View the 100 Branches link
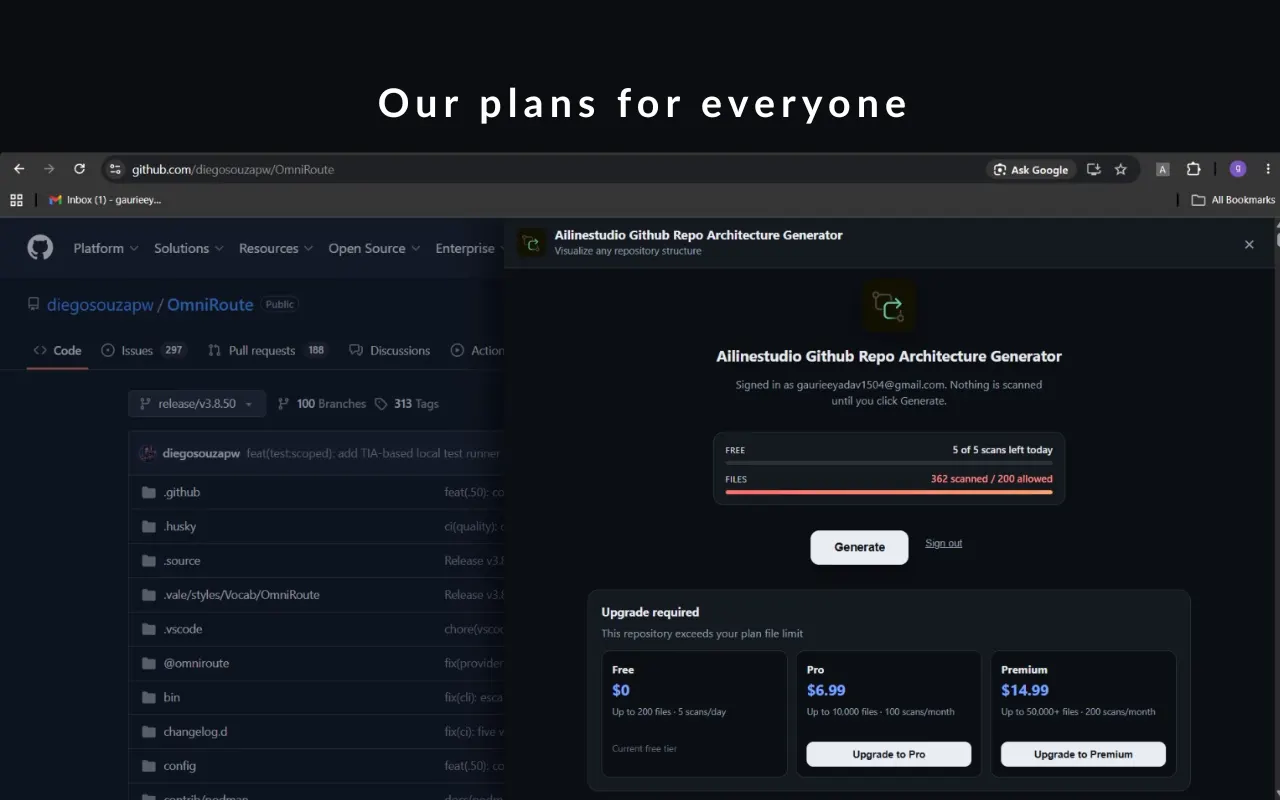This screenshot has width=1280, height=800. 322,404
